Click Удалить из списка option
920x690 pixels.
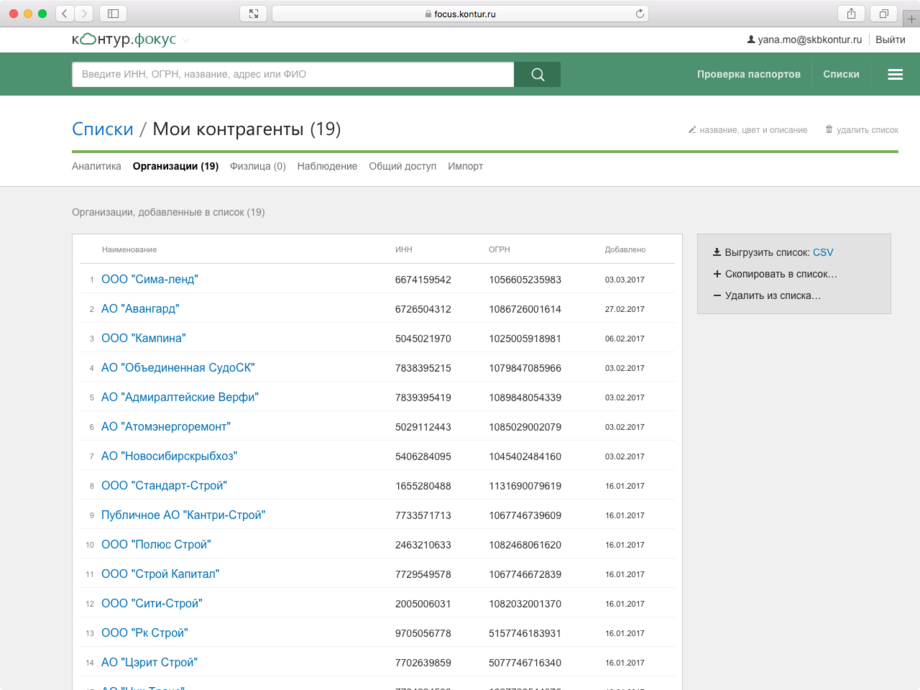(772, 295)
